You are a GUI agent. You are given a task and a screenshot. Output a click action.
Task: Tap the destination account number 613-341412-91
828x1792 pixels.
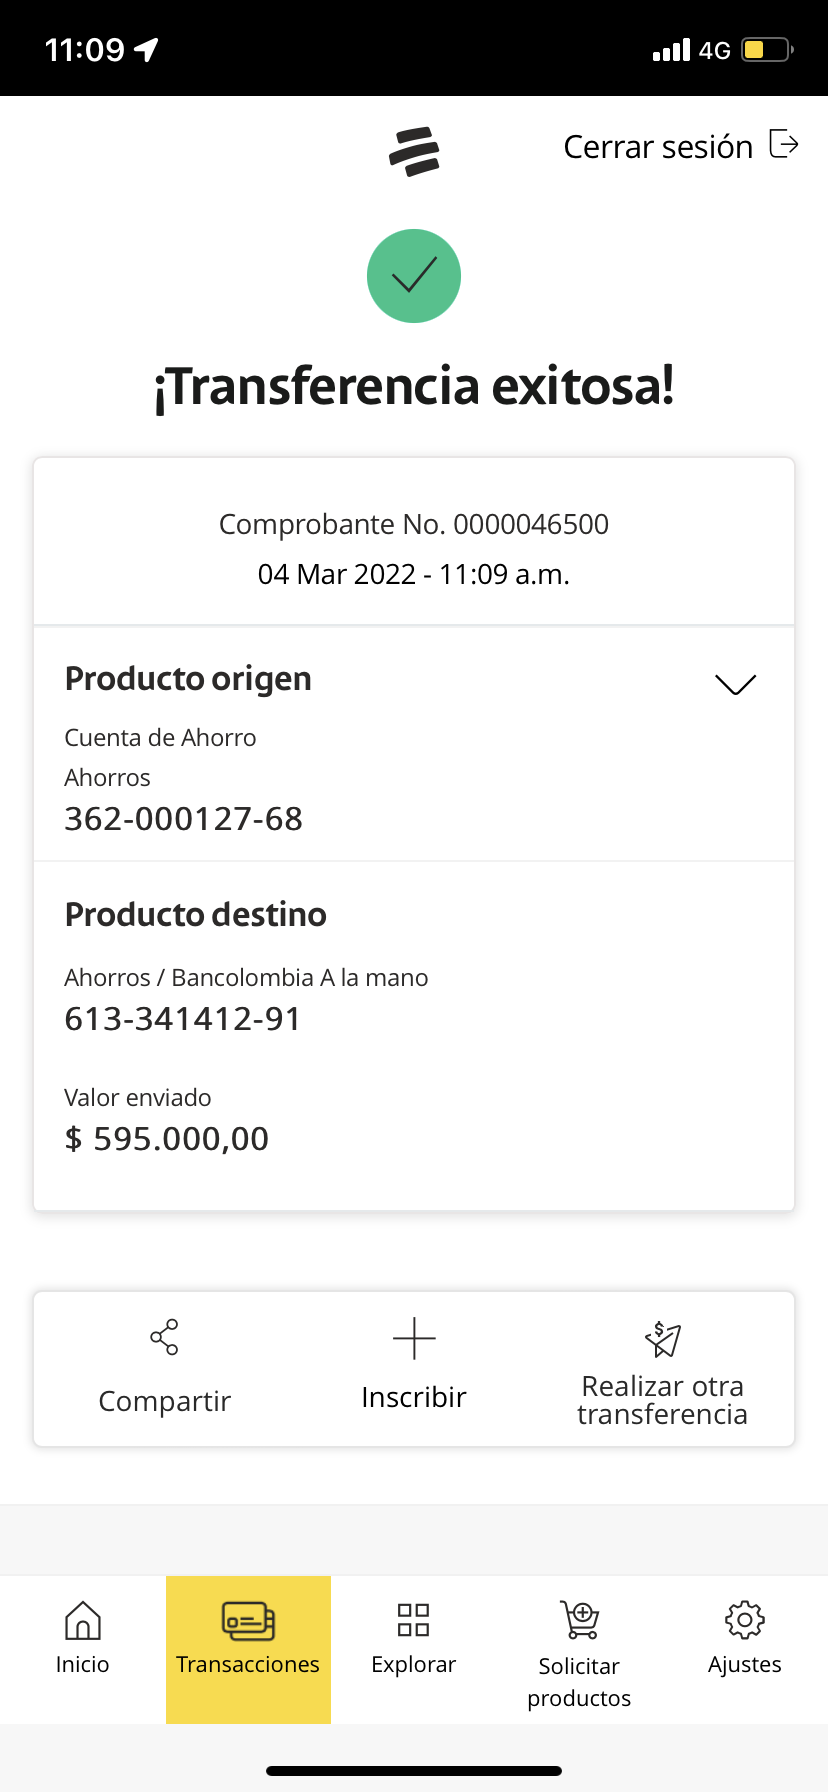click(x=183, y=1019)
